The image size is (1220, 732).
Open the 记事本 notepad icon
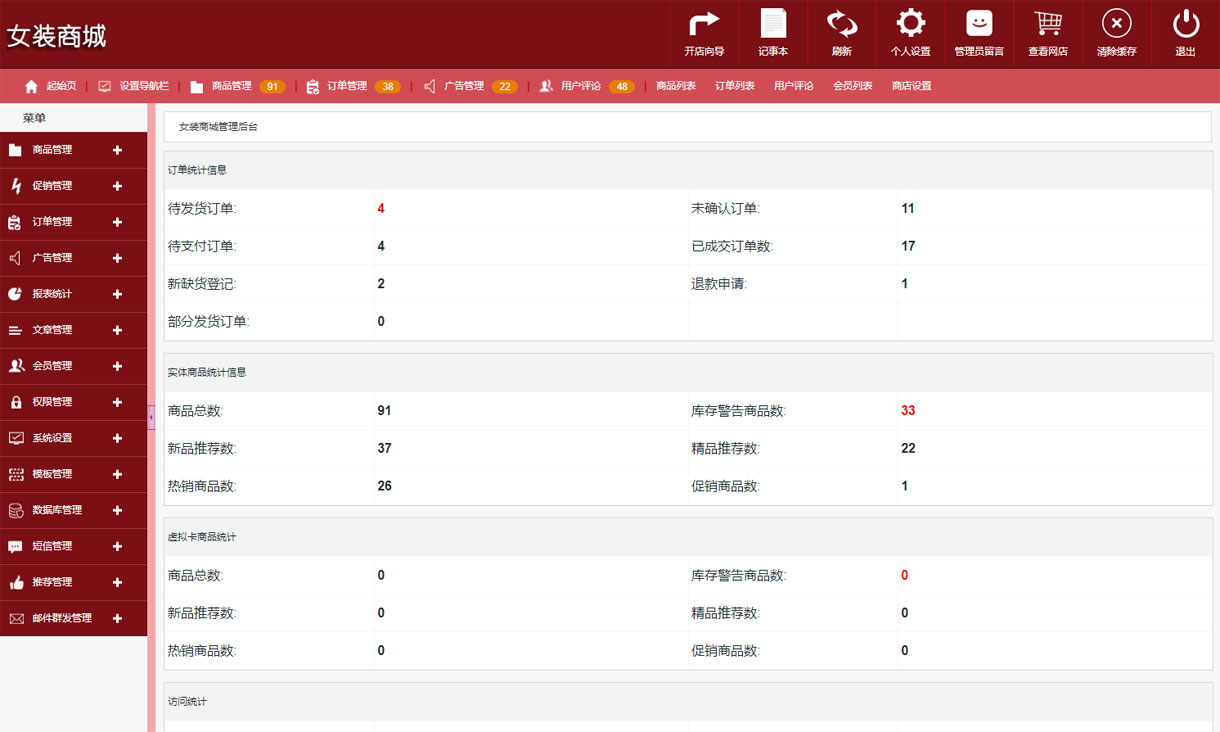point(773,23)
